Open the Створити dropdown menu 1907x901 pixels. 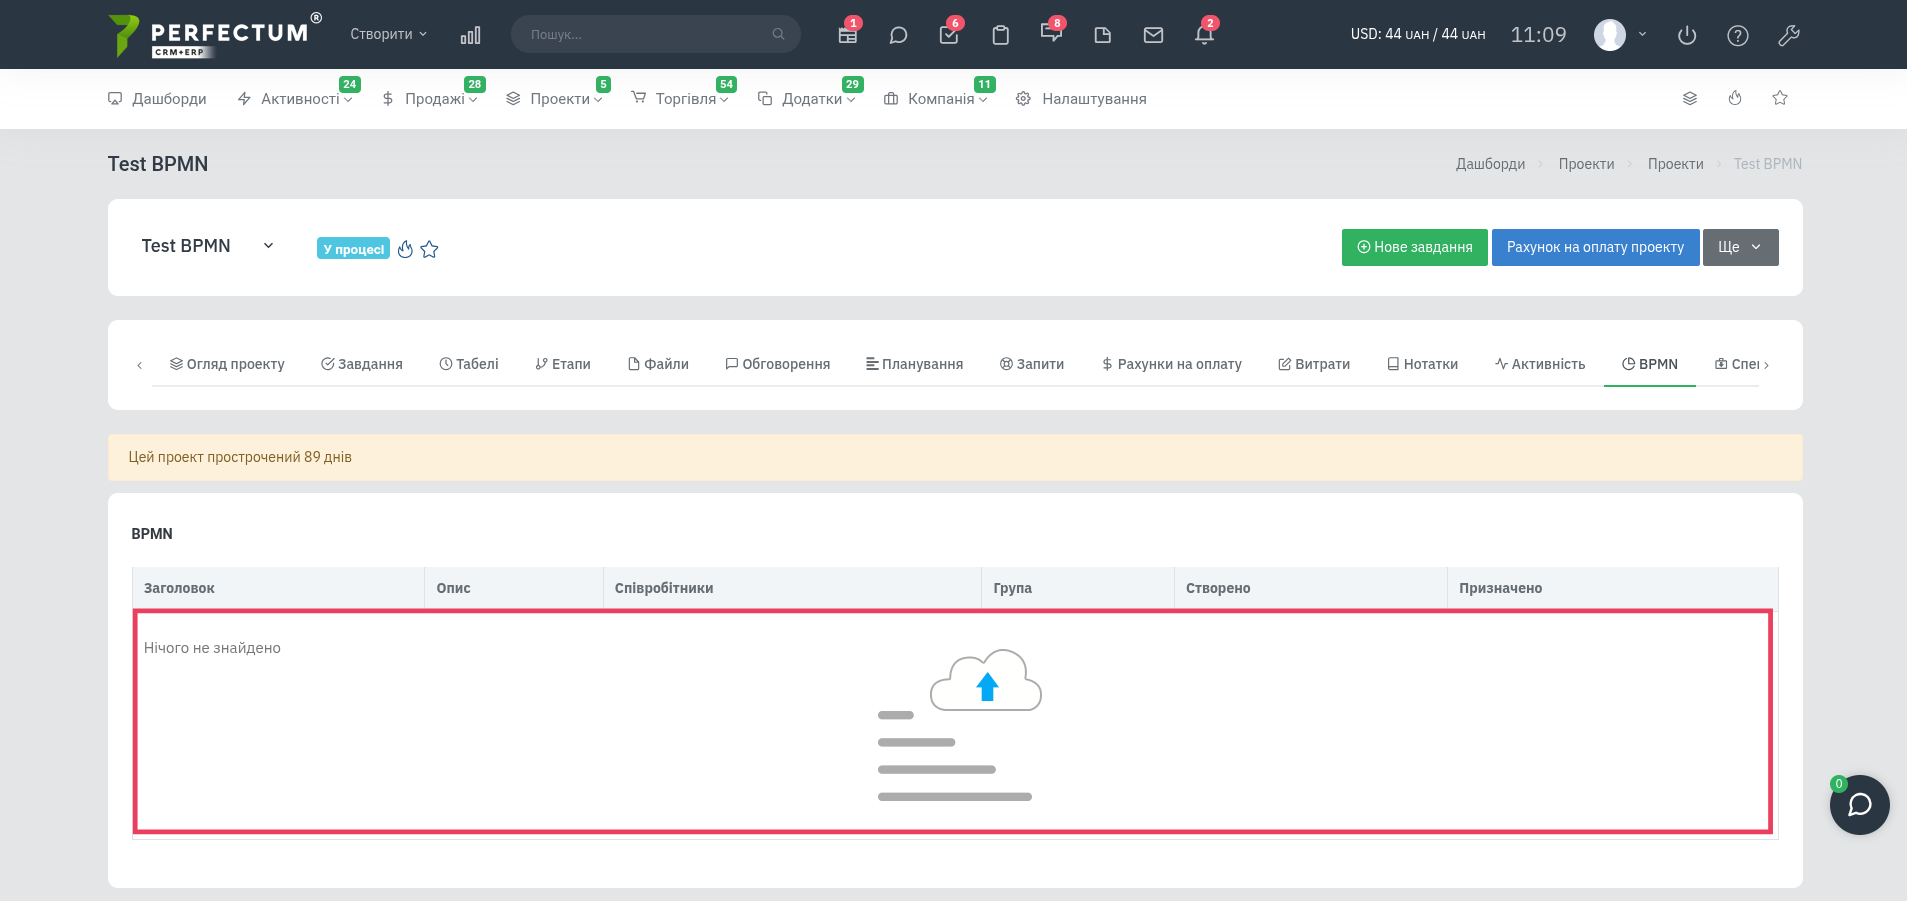click(x=388, y=34)
